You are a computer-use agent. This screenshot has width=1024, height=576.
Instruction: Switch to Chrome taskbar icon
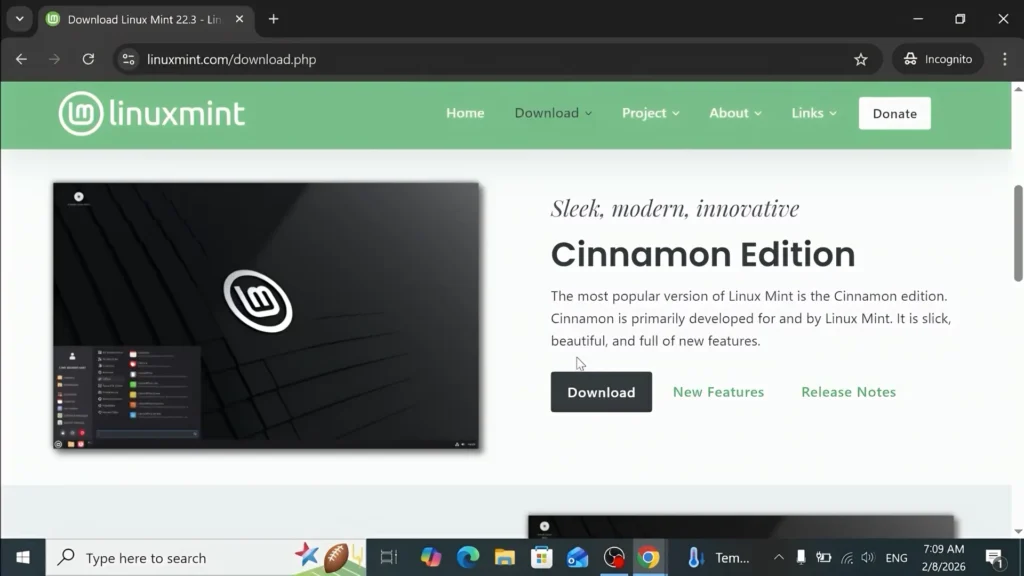(x=648, y=558)
